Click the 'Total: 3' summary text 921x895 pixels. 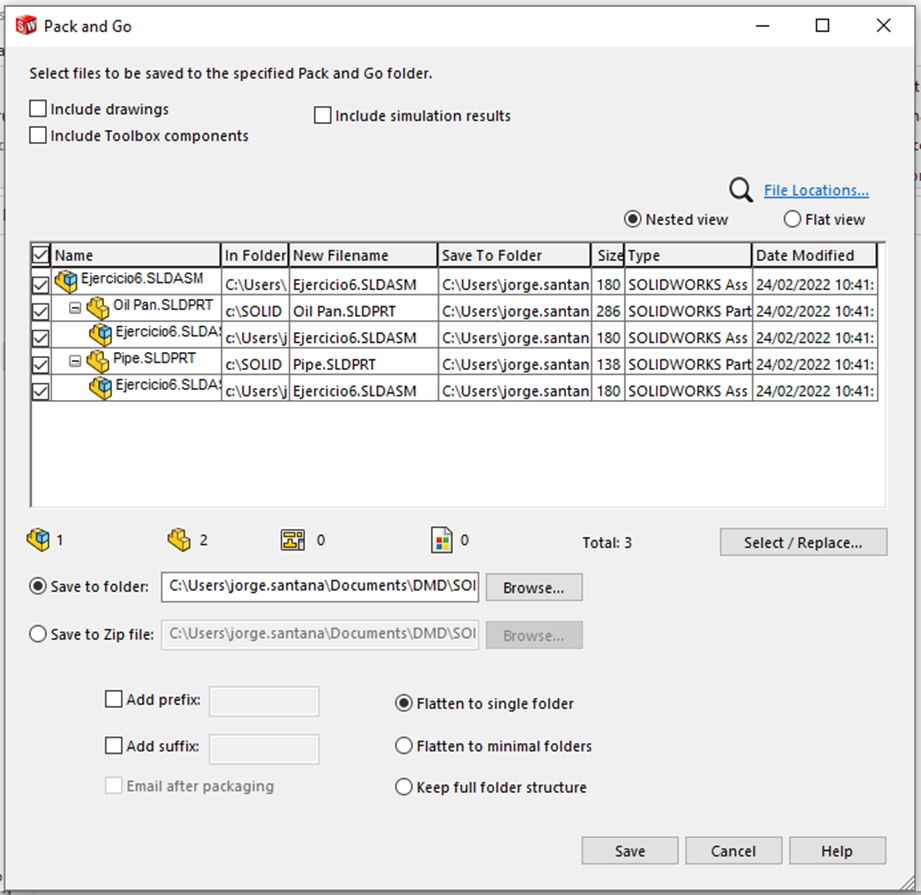tap(607, 543)
